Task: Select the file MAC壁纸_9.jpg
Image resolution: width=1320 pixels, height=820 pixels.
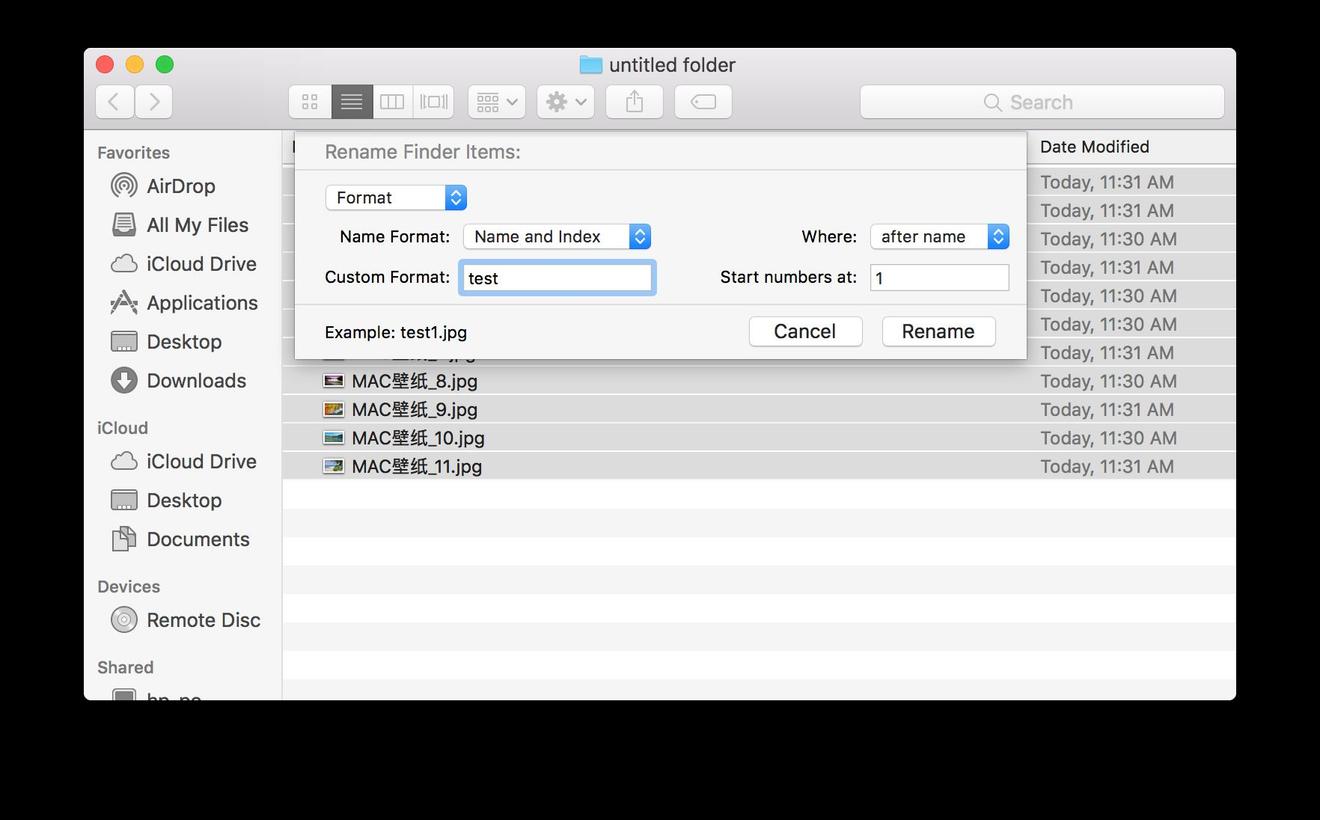Action: (x=414, y=409)
